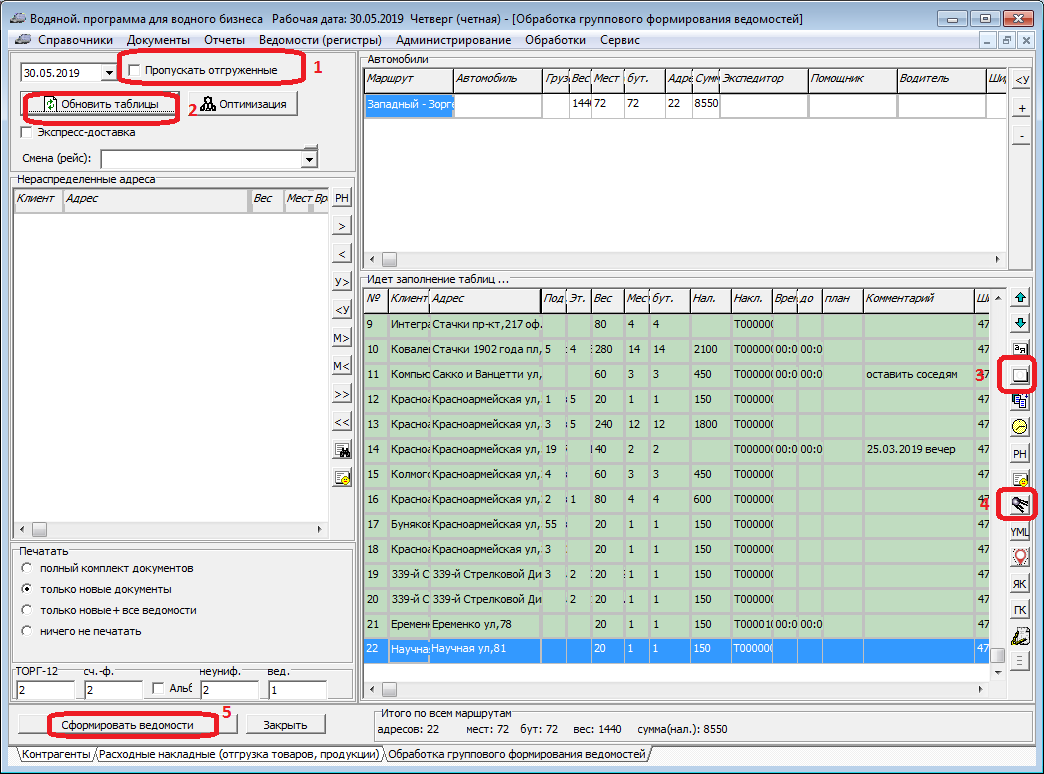Select 'полный комплект документов' radio option
This screenshot has width=1044, height=774.
point(27,568)
